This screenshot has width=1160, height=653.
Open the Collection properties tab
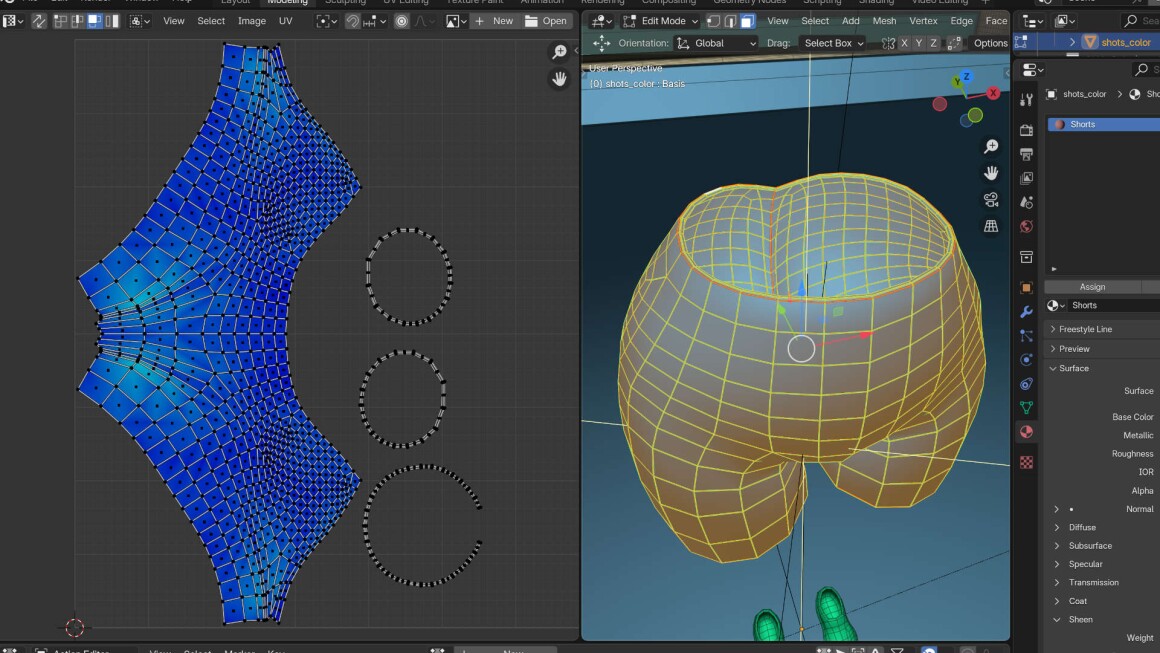click(x=1026, y=257)
